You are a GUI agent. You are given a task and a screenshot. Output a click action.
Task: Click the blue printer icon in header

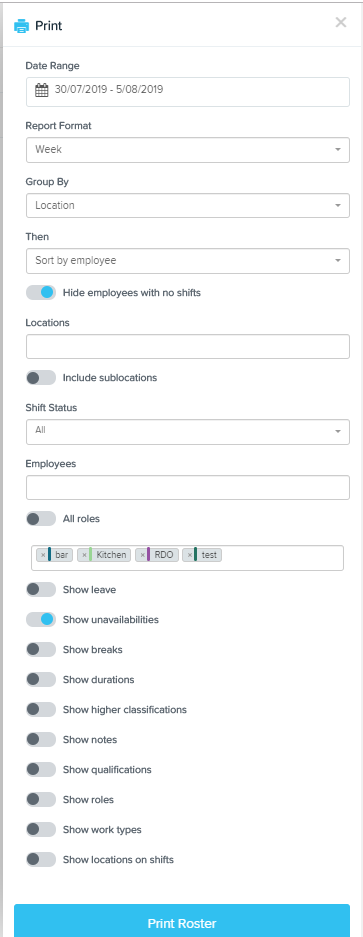click(22, 26)
